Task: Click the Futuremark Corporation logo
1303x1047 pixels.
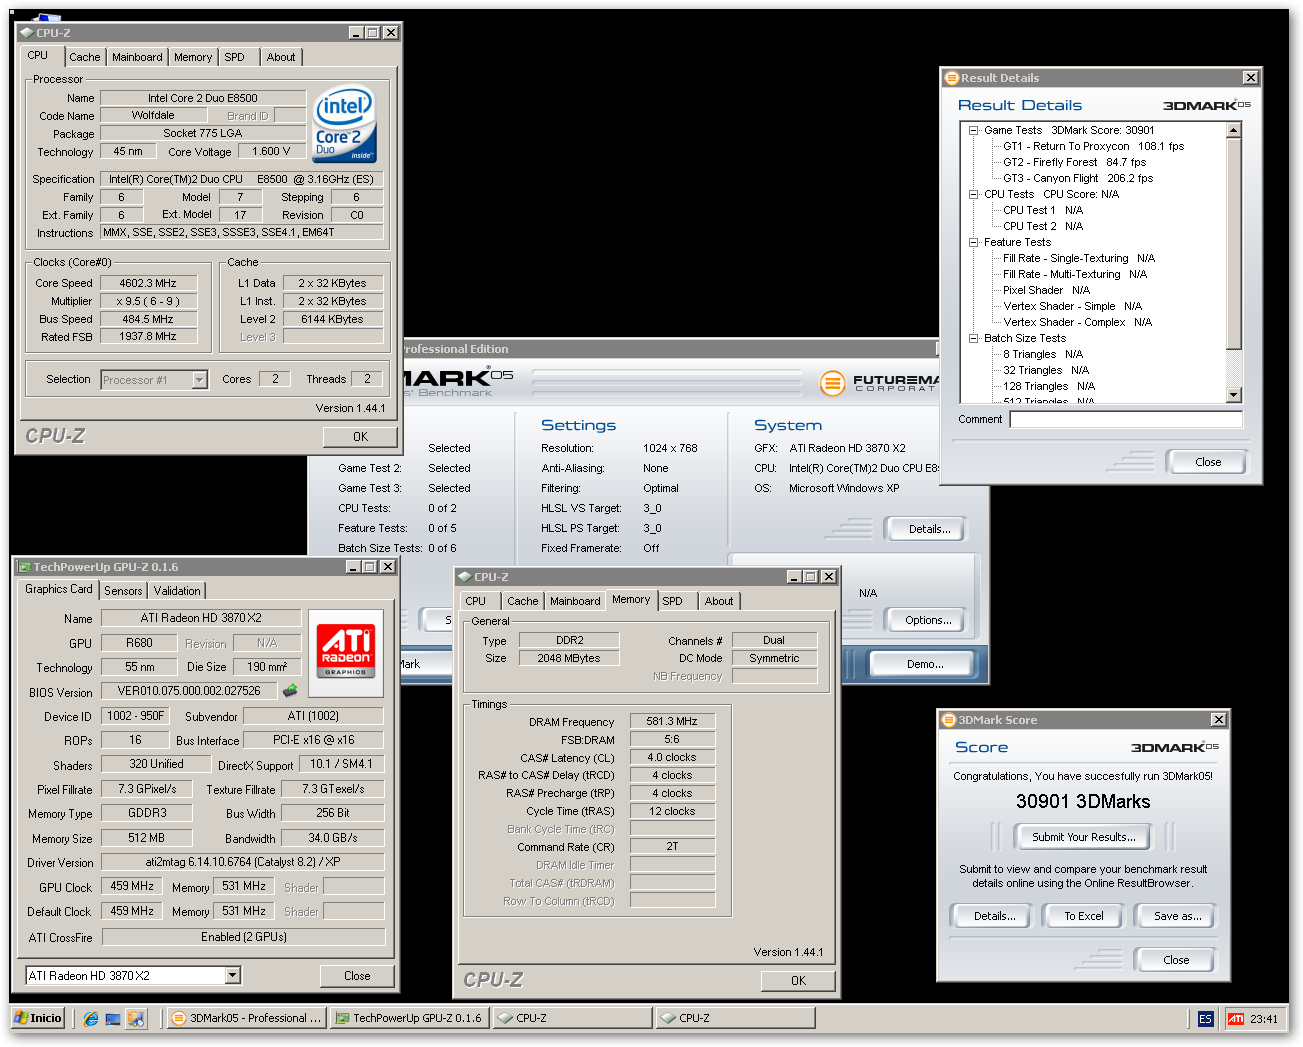Action: pos(878,383)
